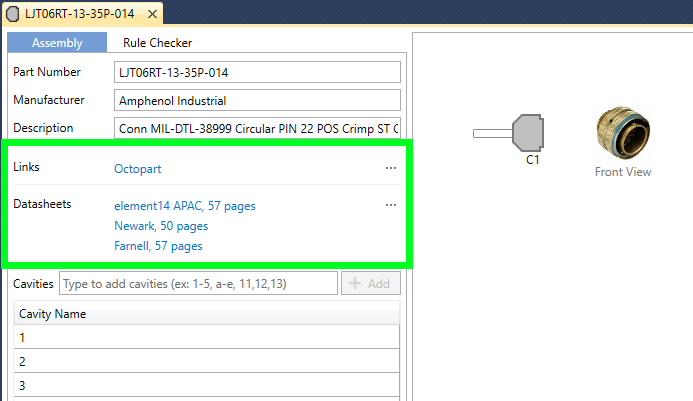Open the Newark 50 pages datasheet
Viewport: 693px width, 401px height.
[161, 226]
